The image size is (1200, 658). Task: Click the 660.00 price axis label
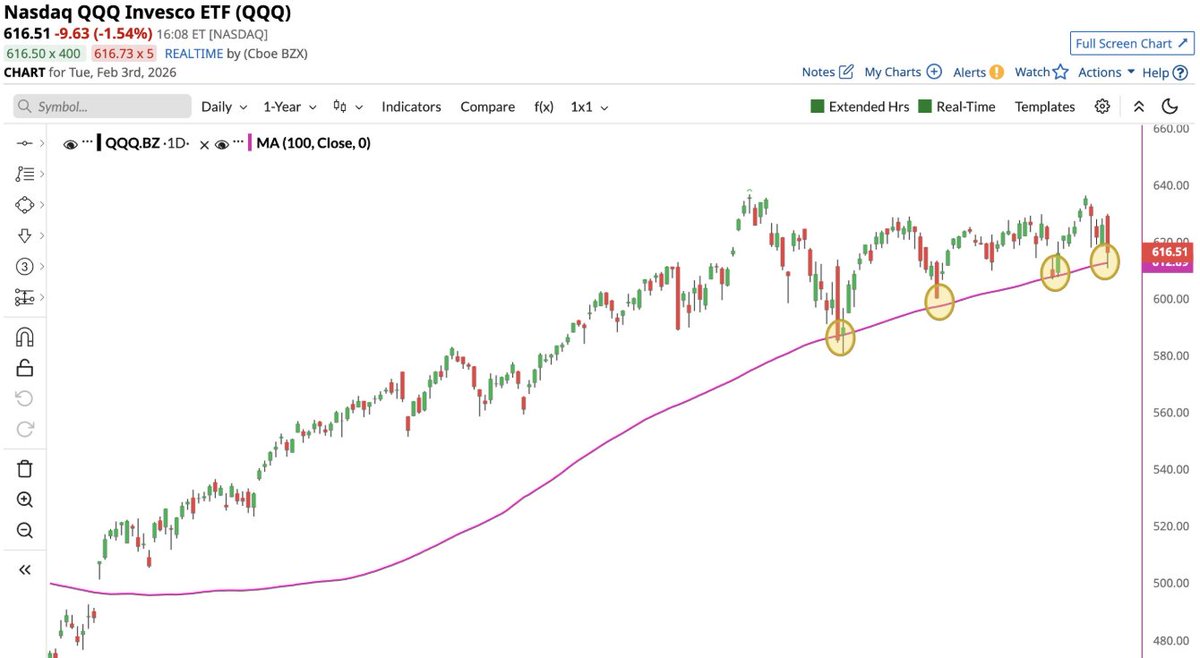pos(1170,129)
